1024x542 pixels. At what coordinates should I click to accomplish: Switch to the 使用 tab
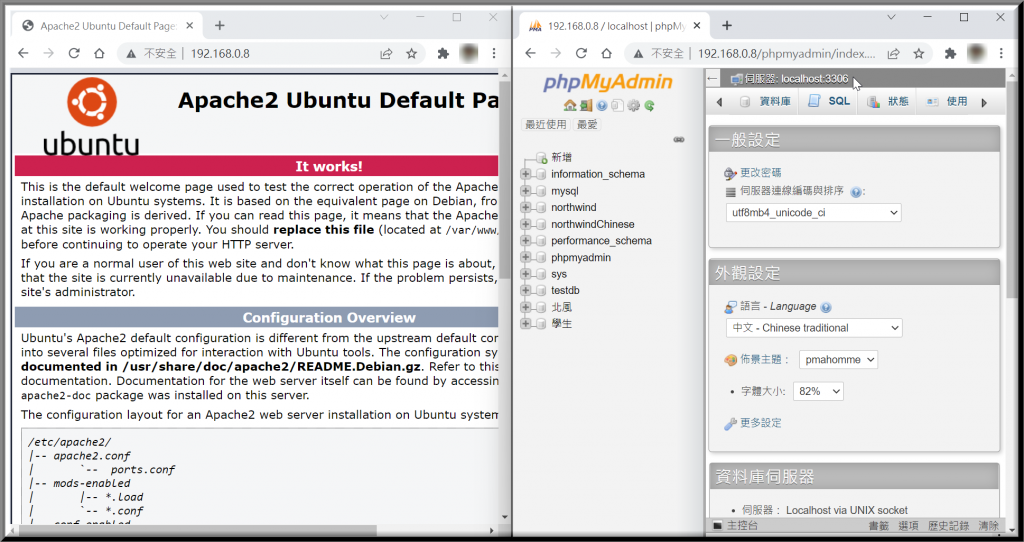pos(947,101)
